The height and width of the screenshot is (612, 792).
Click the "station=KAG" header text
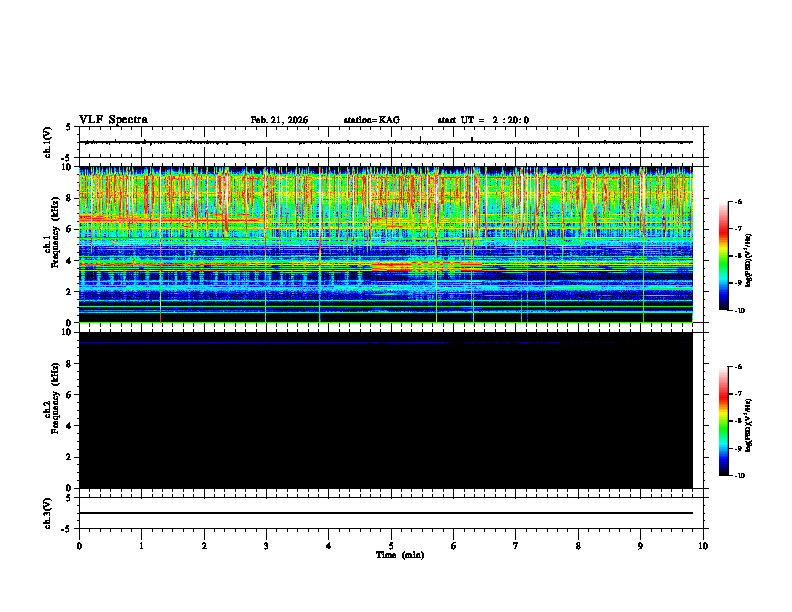coord(372,120)
